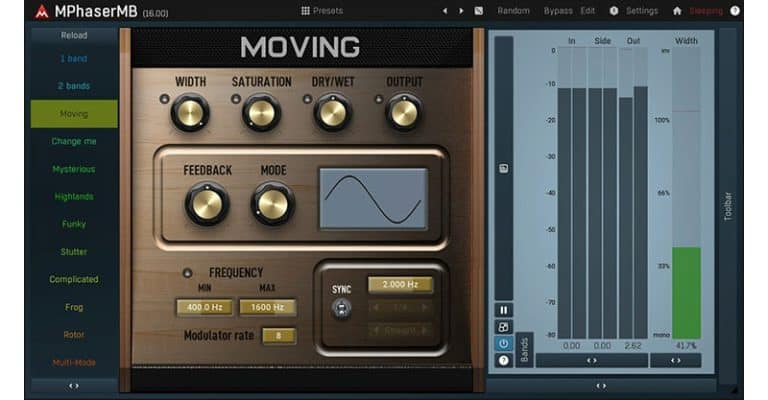The height and width of the screenshot is (400, 768).
Task: Pause the meters with the pause icon
Action: [504, 310]
